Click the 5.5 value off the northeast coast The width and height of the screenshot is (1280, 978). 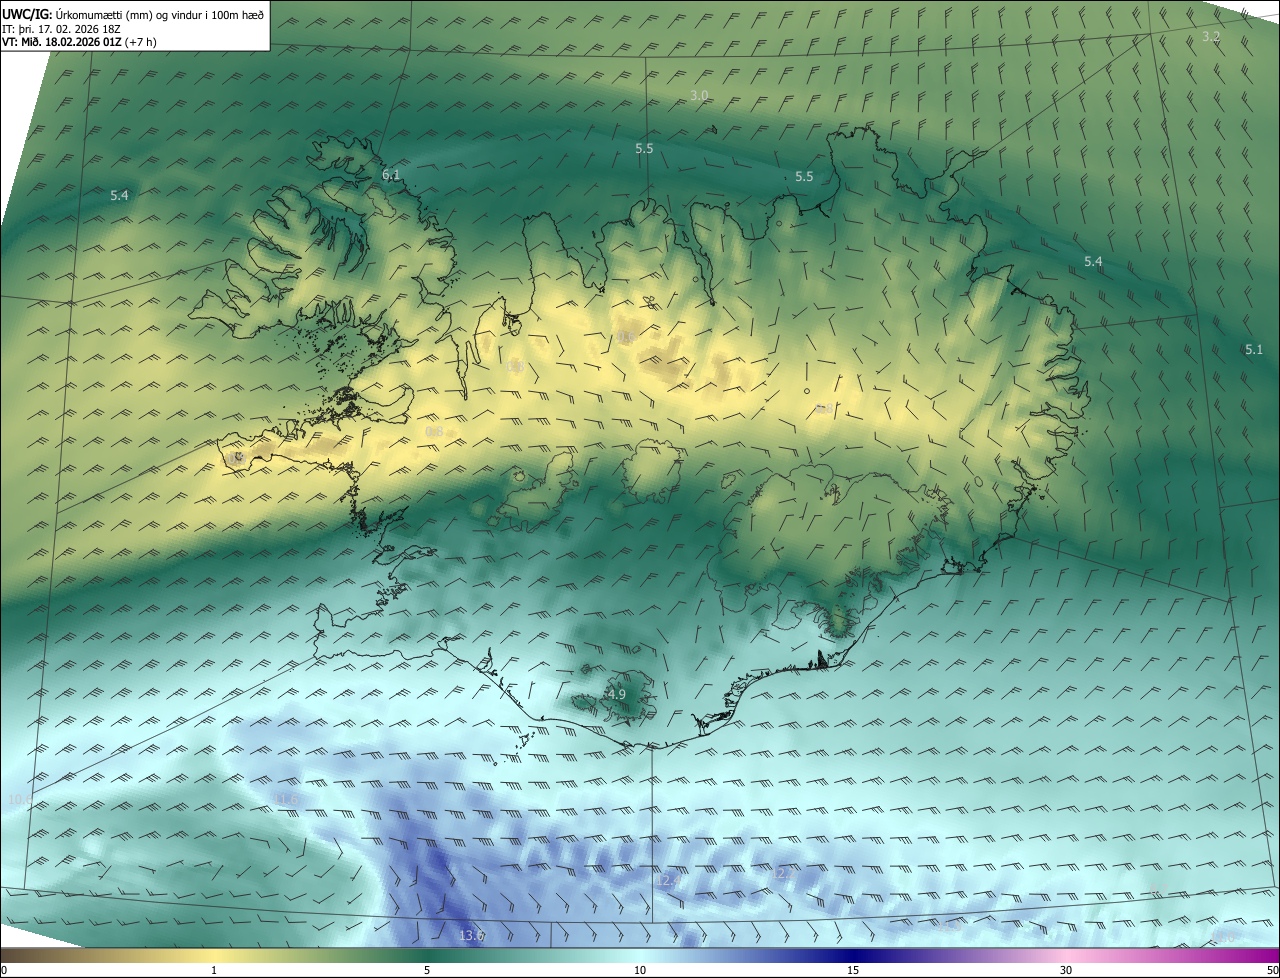tap(804, 176)
